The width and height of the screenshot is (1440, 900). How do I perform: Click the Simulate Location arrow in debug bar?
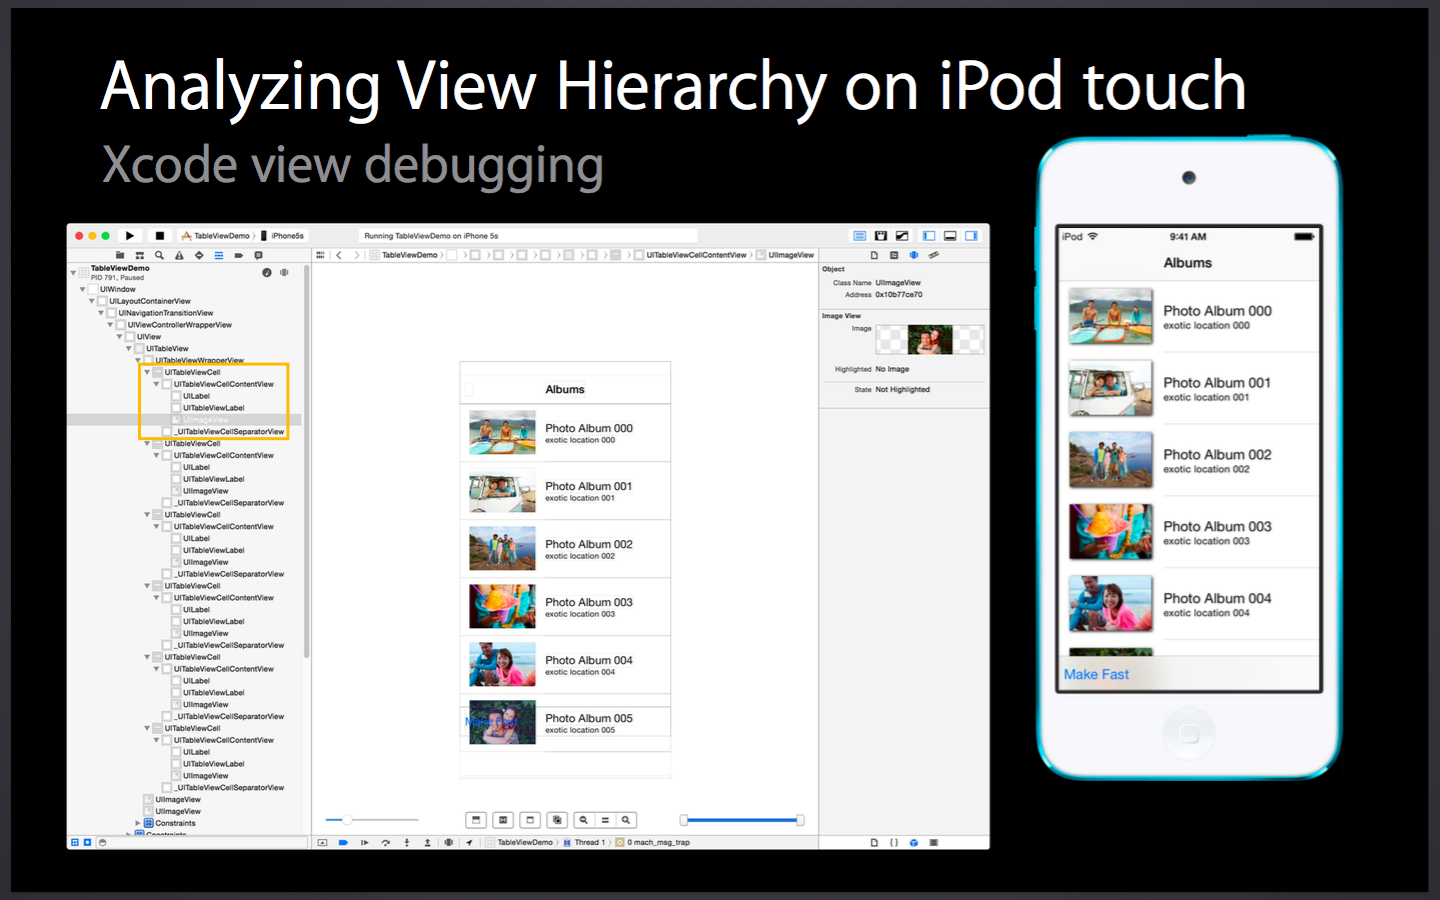(x=469, y=842)
